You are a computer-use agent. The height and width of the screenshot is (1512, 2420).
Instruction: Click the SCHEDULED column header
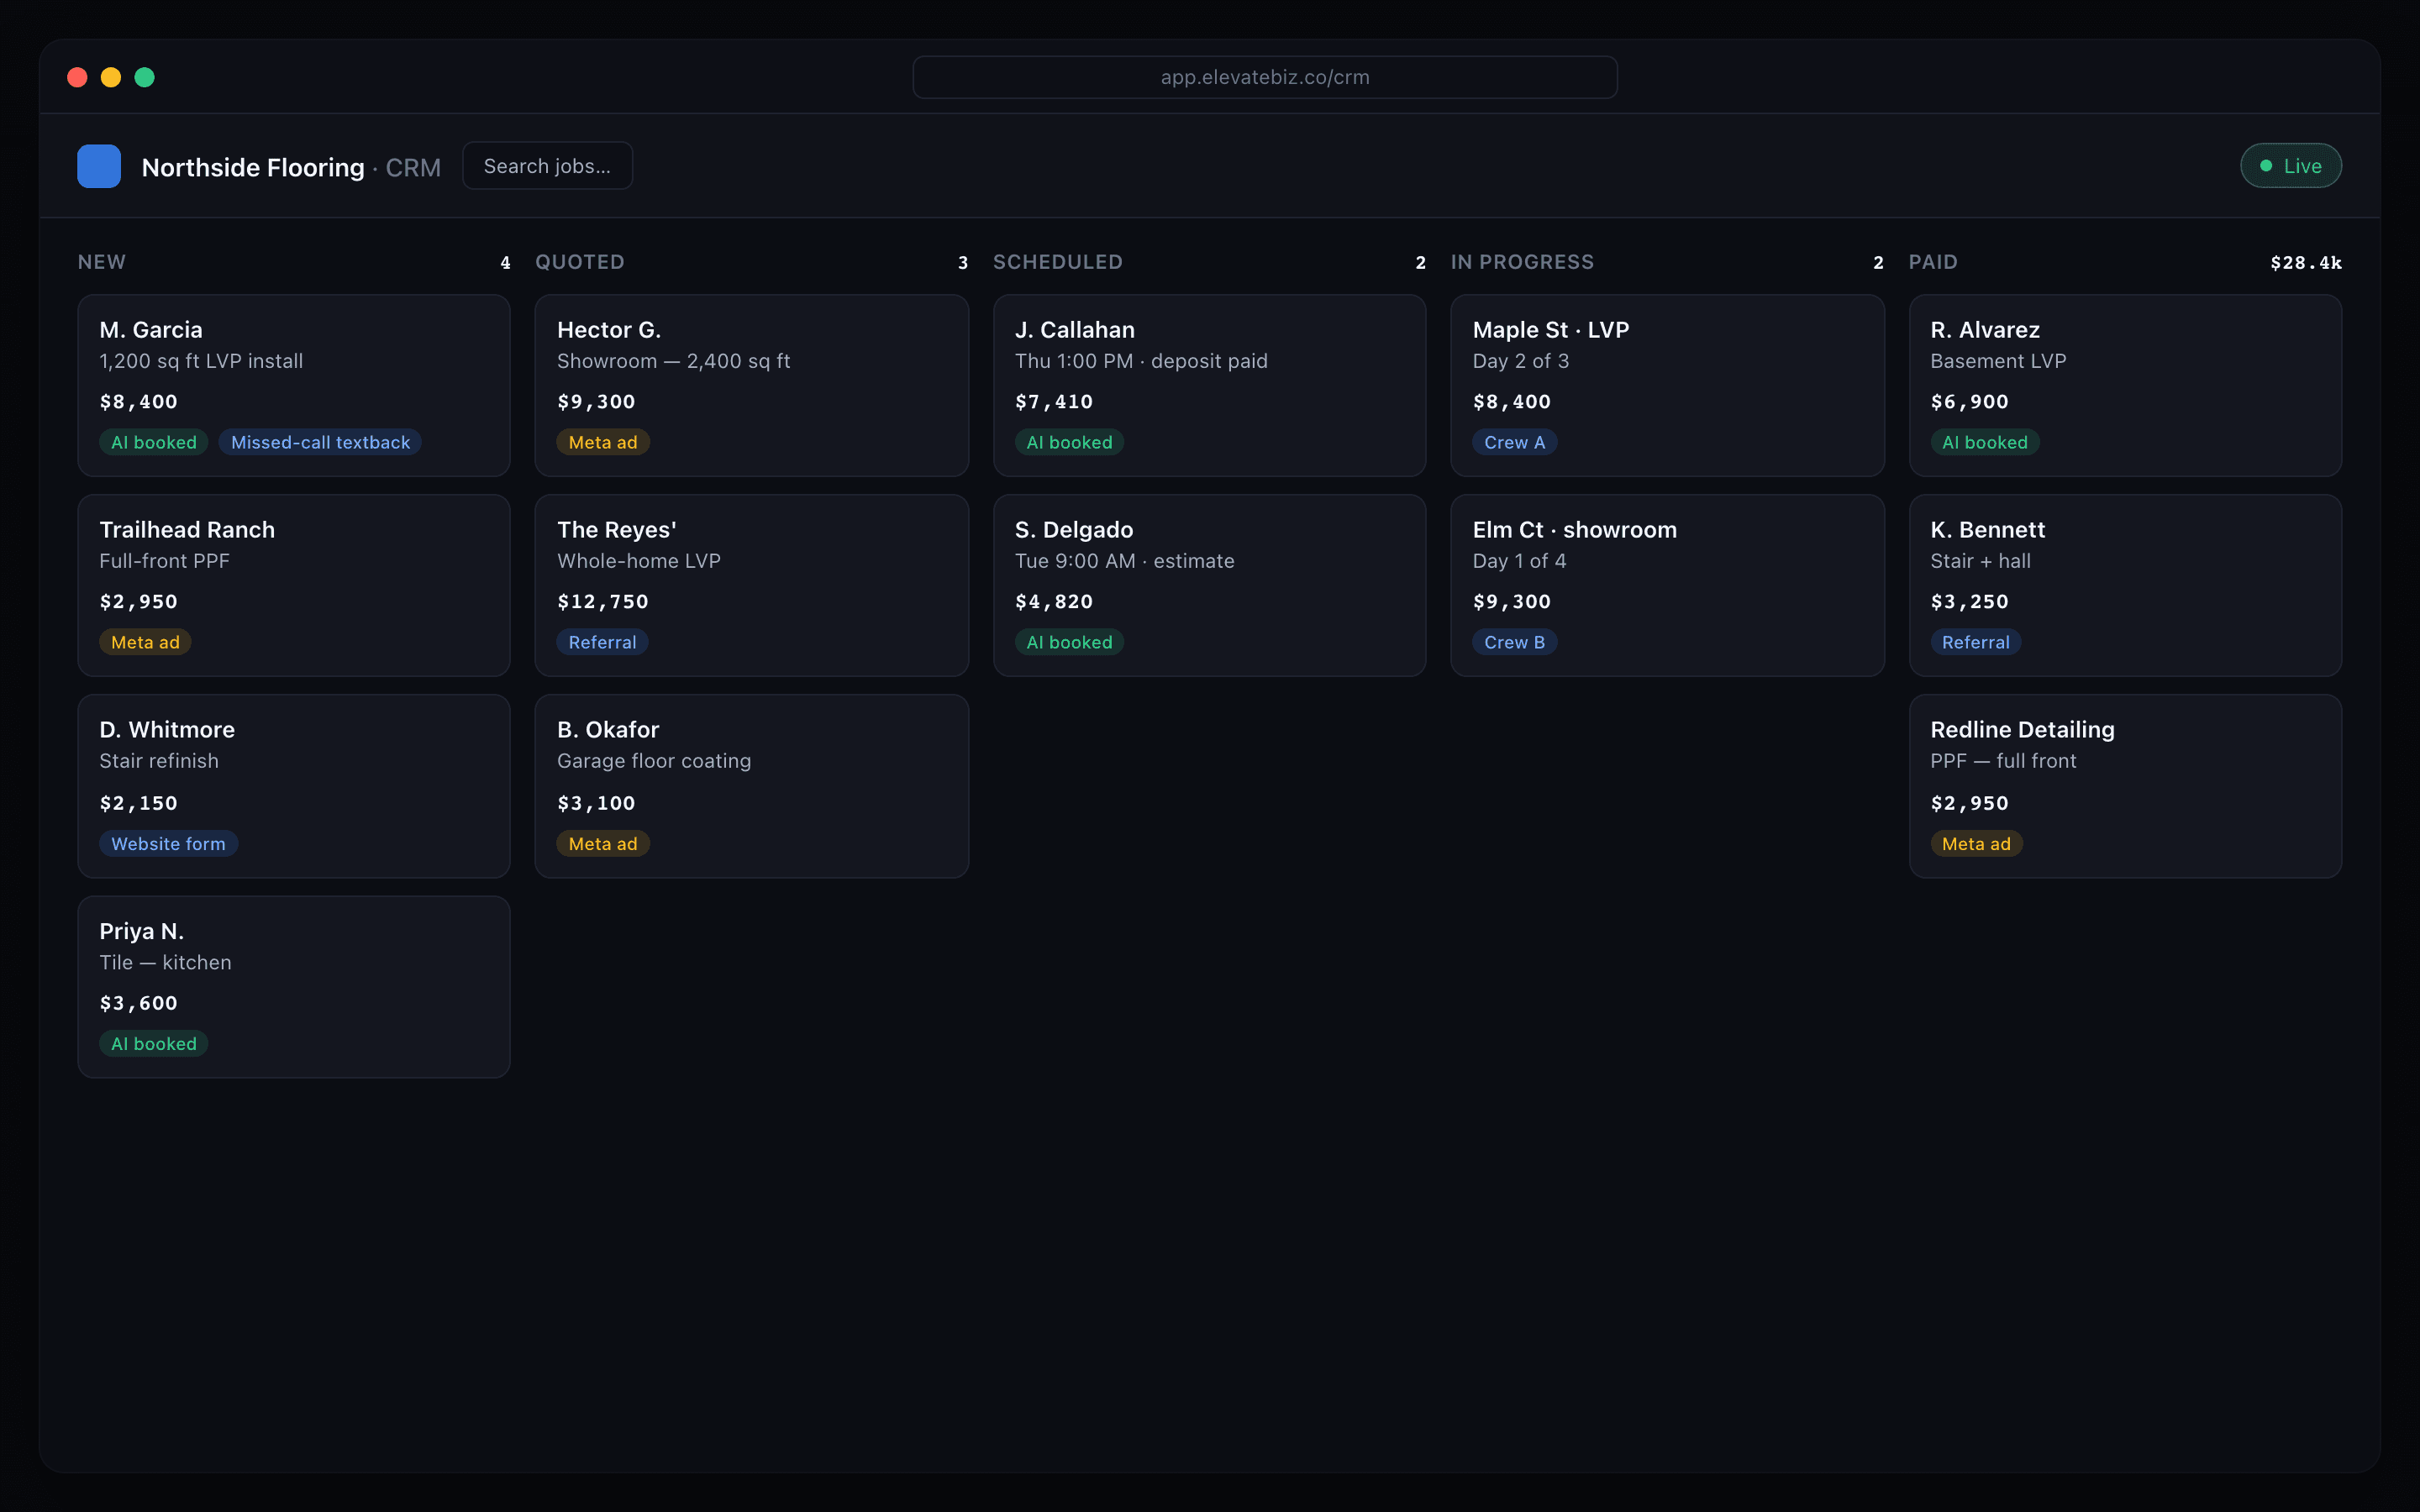[1058, 262]
